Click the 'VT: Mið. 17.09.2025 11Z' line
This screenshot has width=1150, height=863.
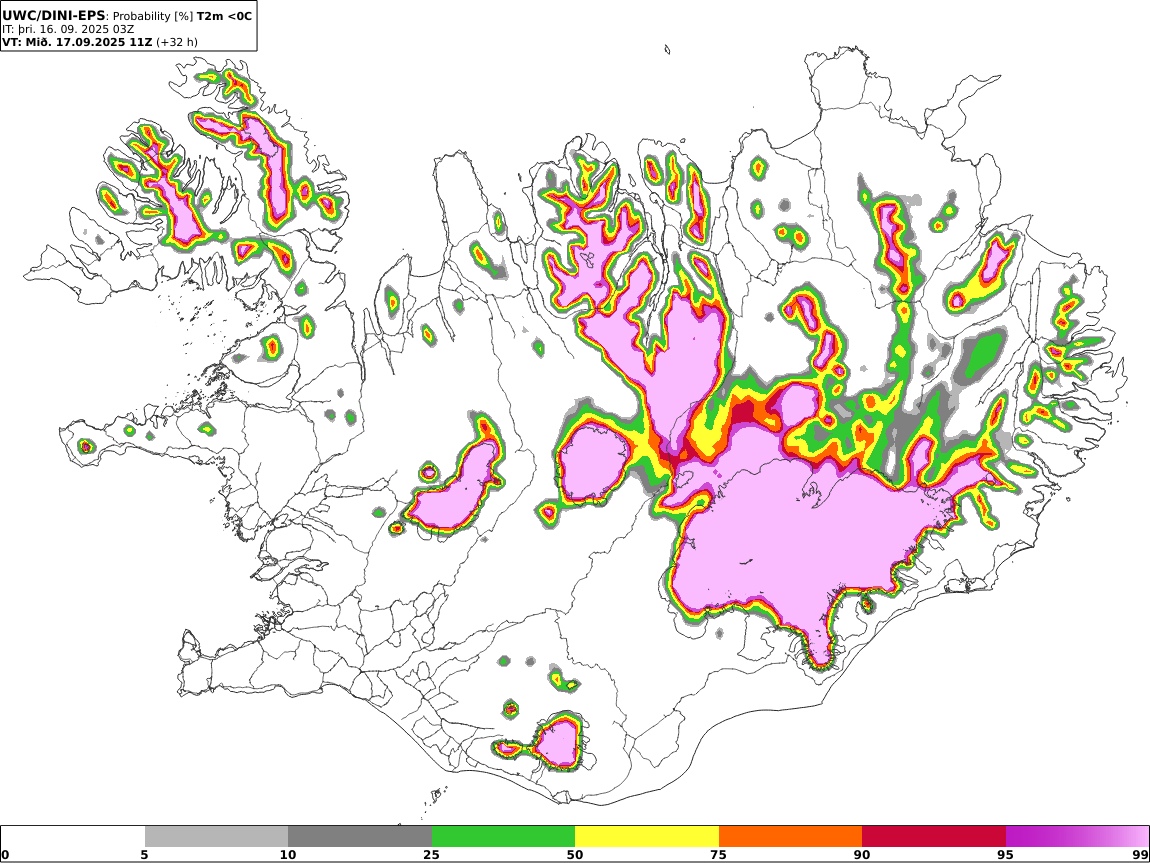(x=77, y=42)
